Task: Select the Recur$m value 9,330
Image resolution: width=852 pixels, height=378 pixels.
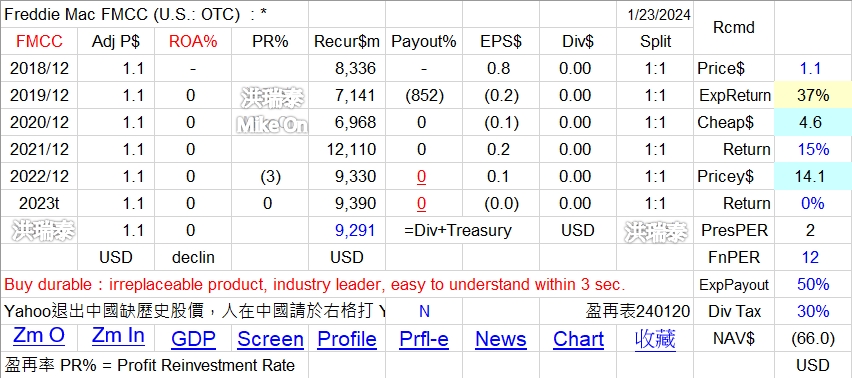Action: (347, 177)
